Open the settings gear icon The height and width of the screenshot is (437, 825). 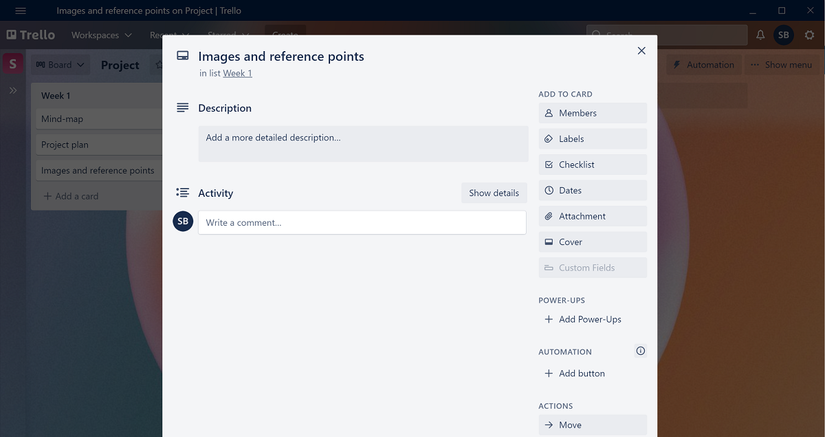(809, 35)
